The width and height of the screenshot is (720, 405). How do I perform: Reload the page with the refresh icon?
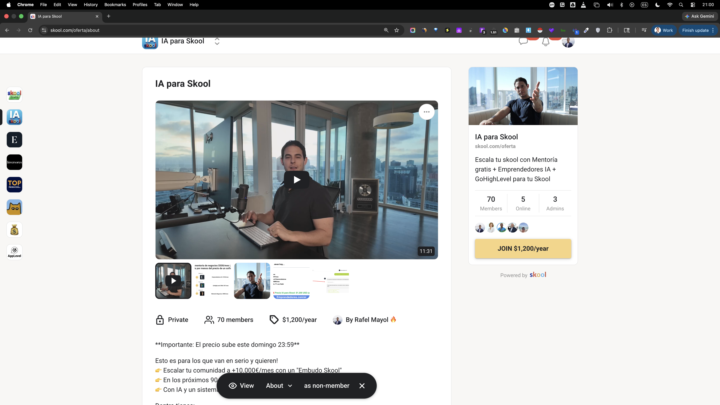tap(30, 30)
